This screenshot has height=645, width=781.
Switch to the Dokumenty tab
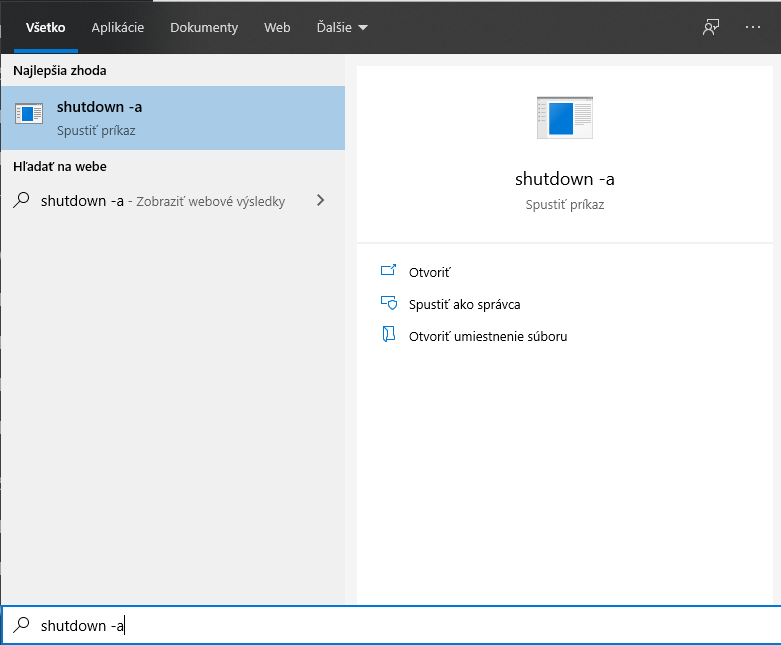[204, 27]
